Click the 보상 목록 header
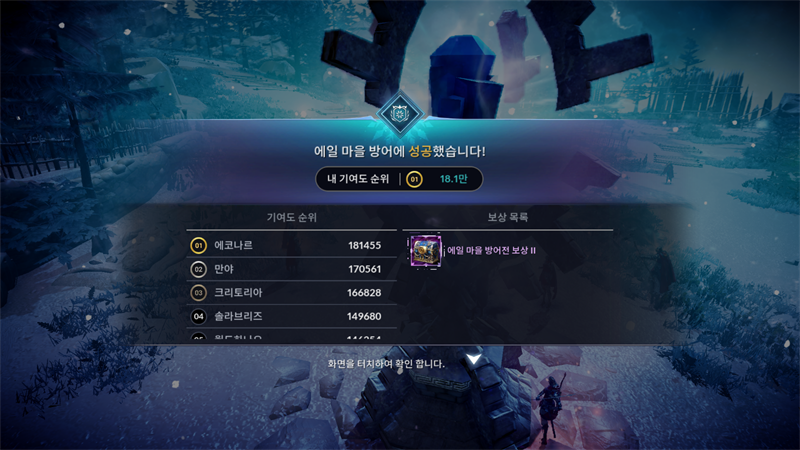 (508, 217)
